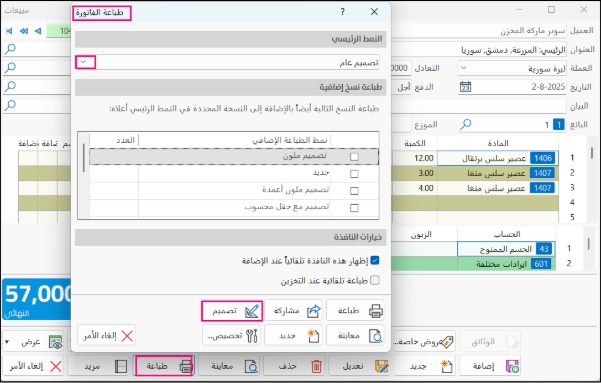Check the تصميم ملون print style
The width and height of the screenshot is (601, 383).
coord(354,156)
